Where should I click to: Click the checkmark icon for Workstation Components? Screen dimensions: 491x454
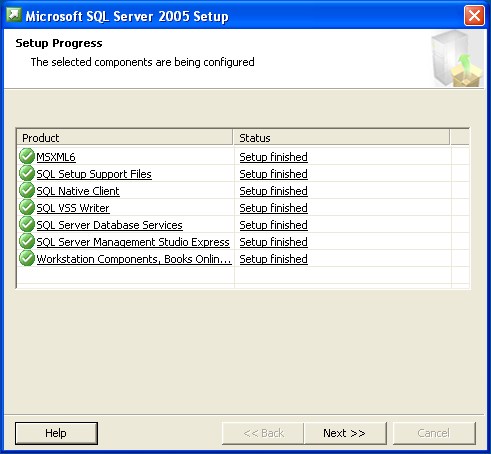(27, 258)
